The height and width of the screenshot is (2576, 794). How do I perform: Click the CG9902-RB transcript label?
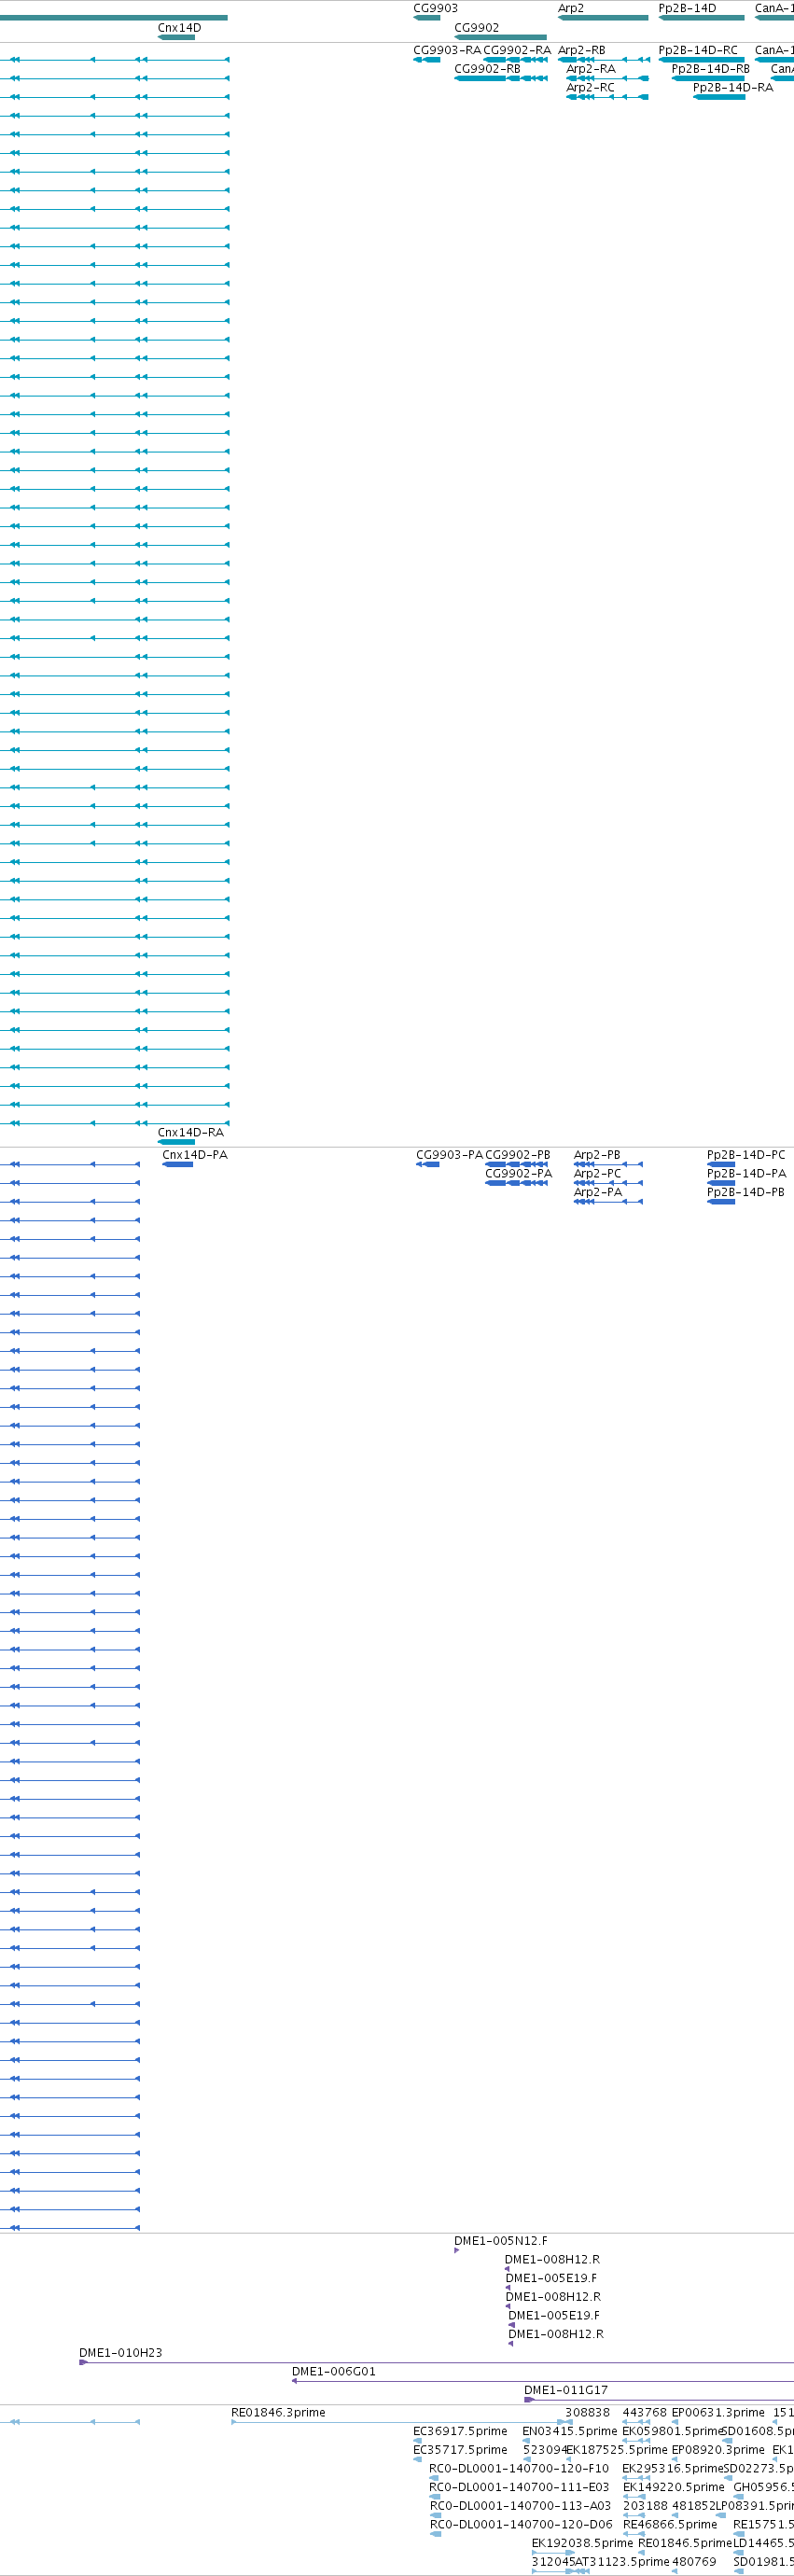pos(488,69)
